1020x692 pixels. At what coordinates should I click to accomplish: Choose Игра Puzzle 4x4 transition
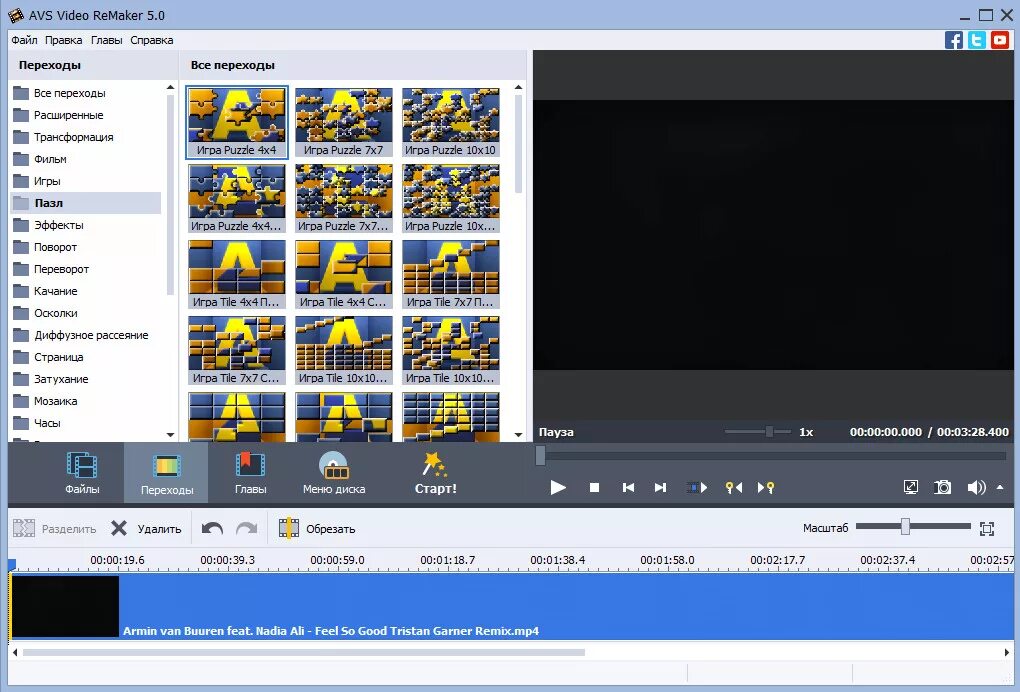tap(237, 122)
